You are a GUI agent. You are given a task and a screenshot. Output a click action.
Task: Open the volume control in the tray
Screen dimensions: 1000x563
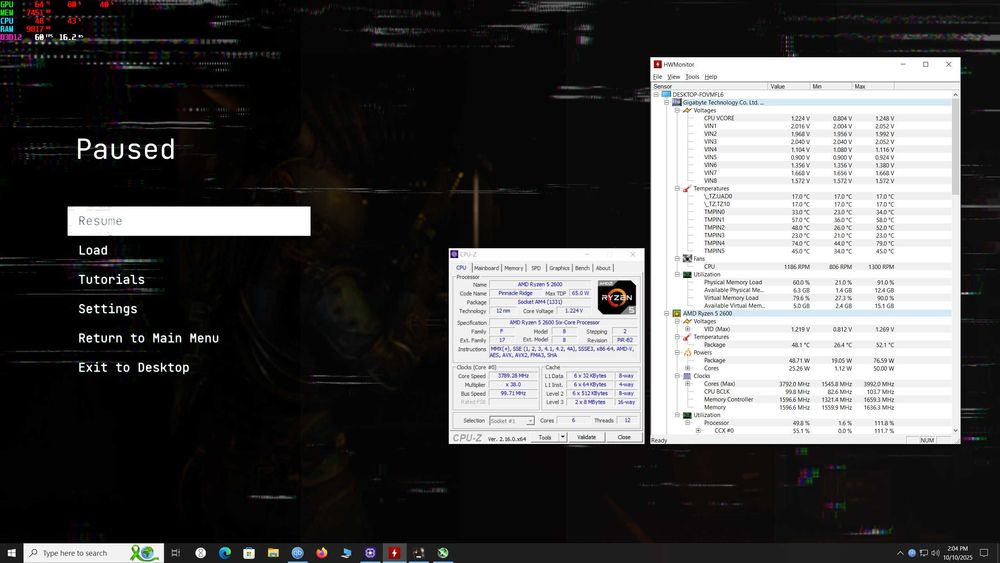[x=935, y=553]
